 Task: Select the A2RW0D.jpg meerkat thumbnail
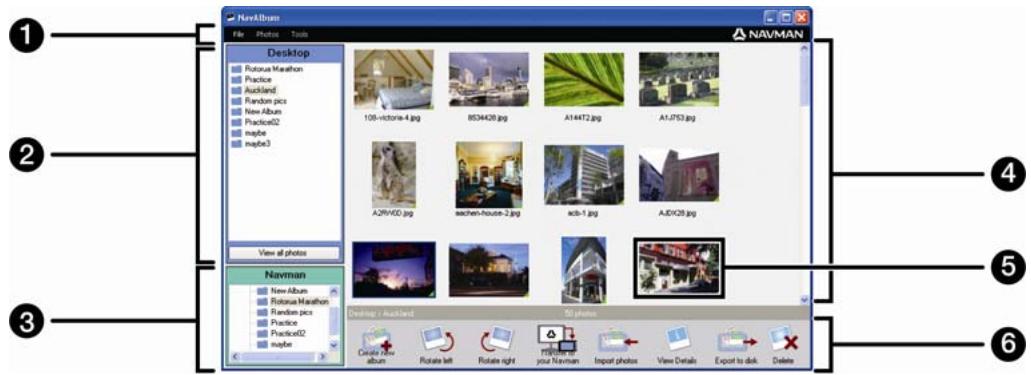click(x=394, y=174)
